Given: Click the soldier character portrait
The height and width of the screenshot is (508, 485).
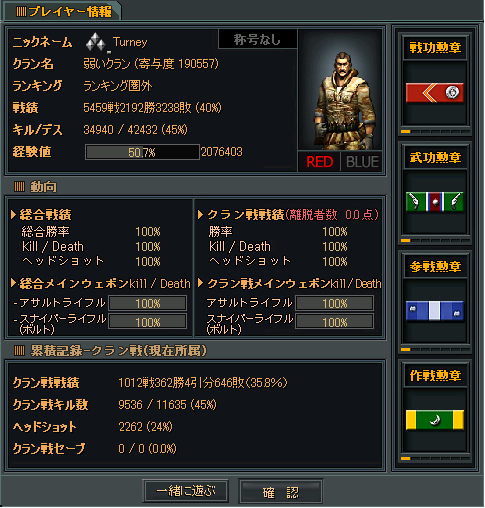Looking at the screenshot, I should (340, 90).
